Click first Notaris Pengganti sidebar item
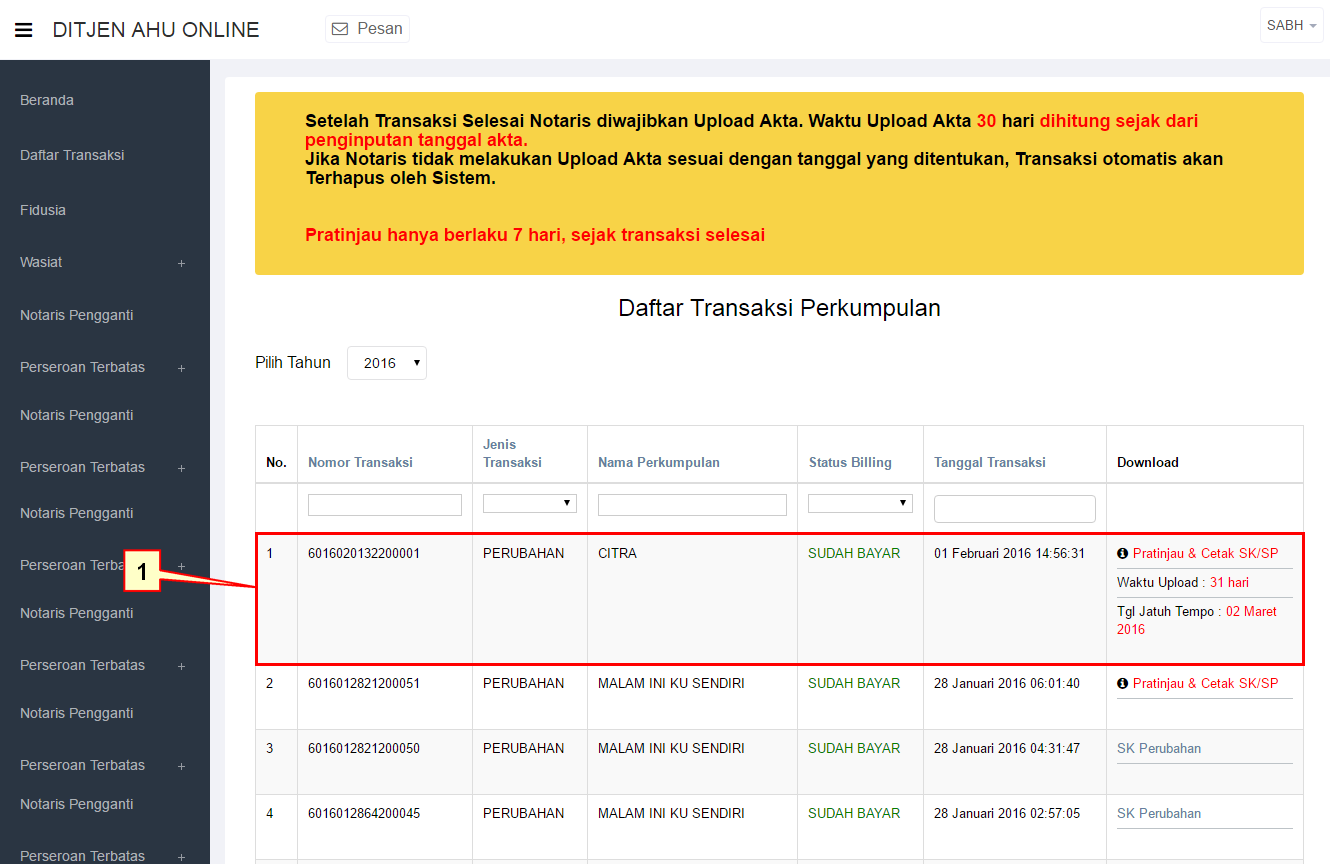 (x=76, y=315)
